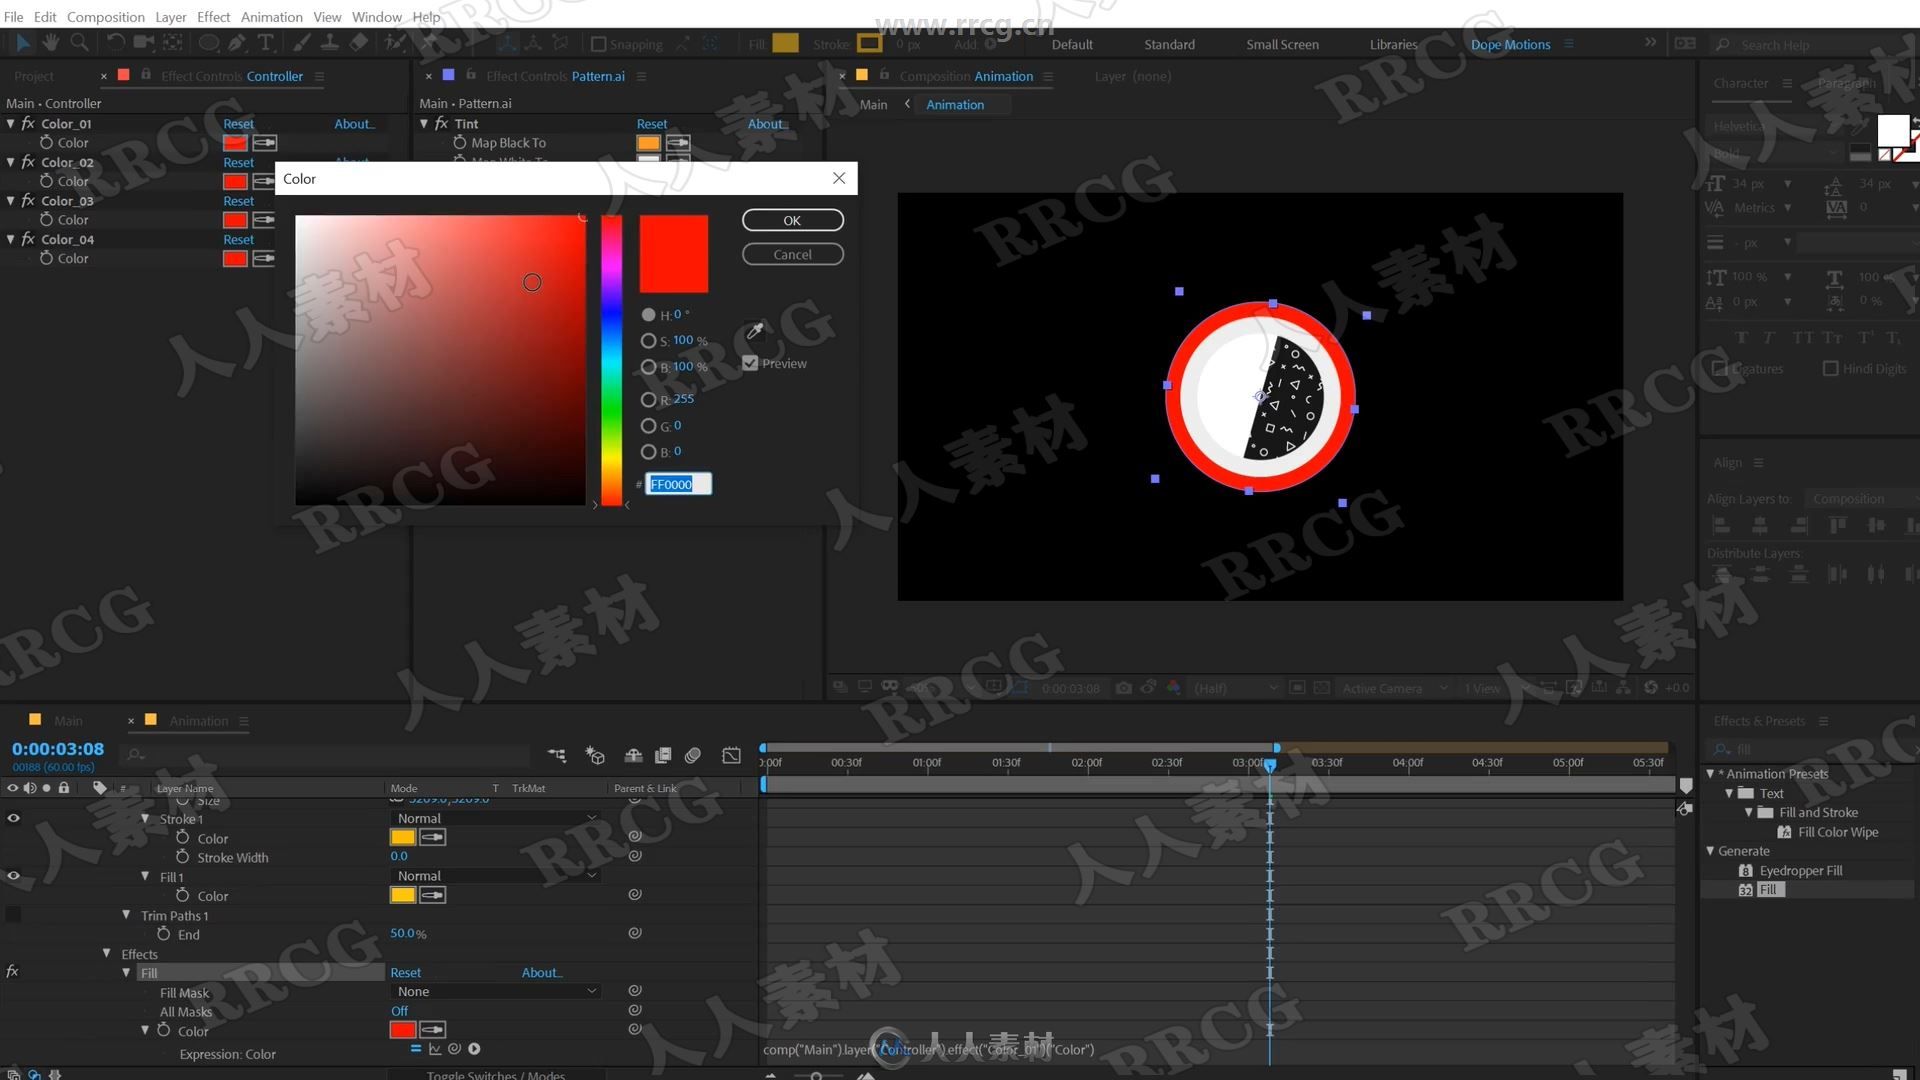Select the graph editor toggle icon in timeline

pos(733,752)
